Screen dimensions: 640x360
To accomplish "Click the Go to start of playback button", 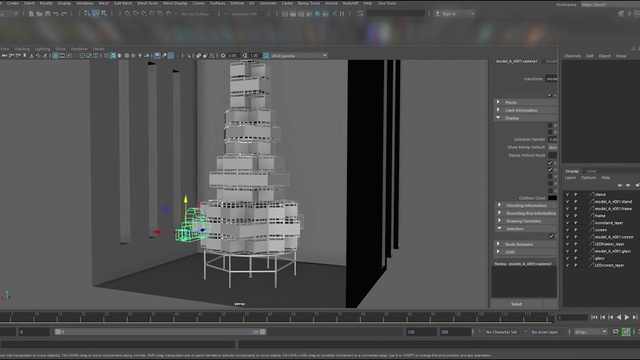I will pos(594,317).
